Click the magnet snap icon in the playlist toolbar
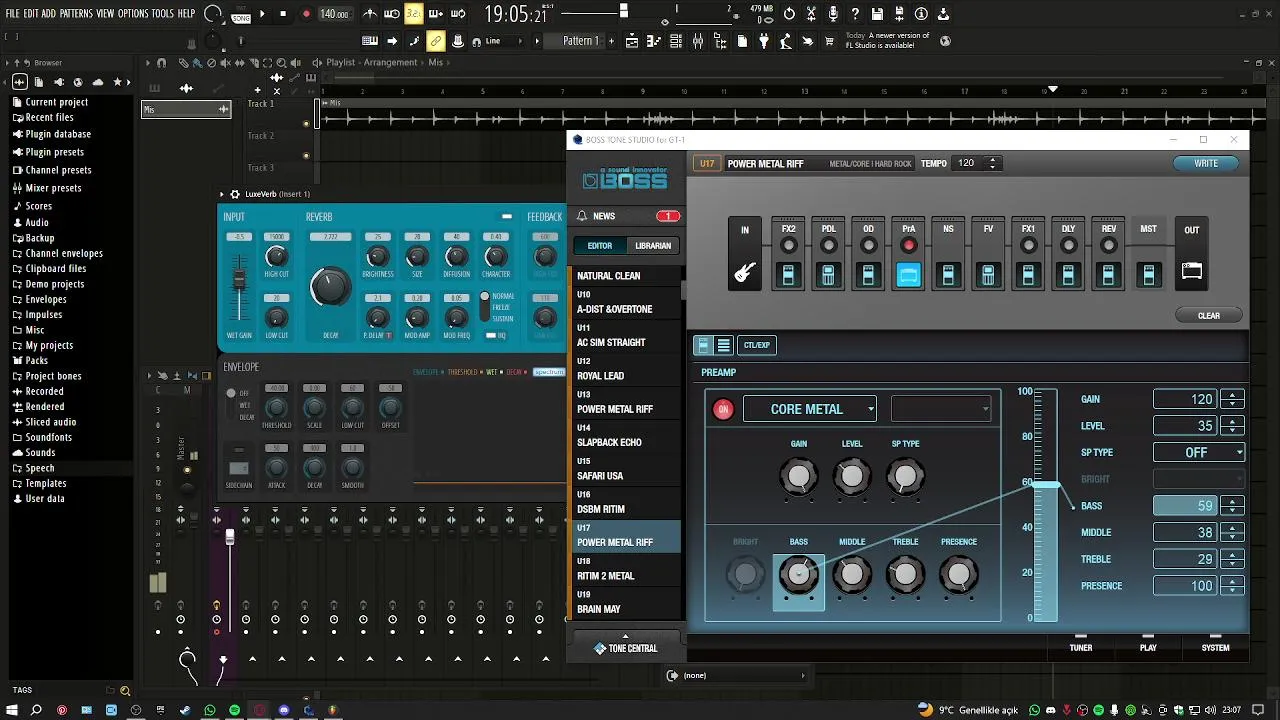The height and width of the screenshot is (720, 1280). click(x=161, y=62)
